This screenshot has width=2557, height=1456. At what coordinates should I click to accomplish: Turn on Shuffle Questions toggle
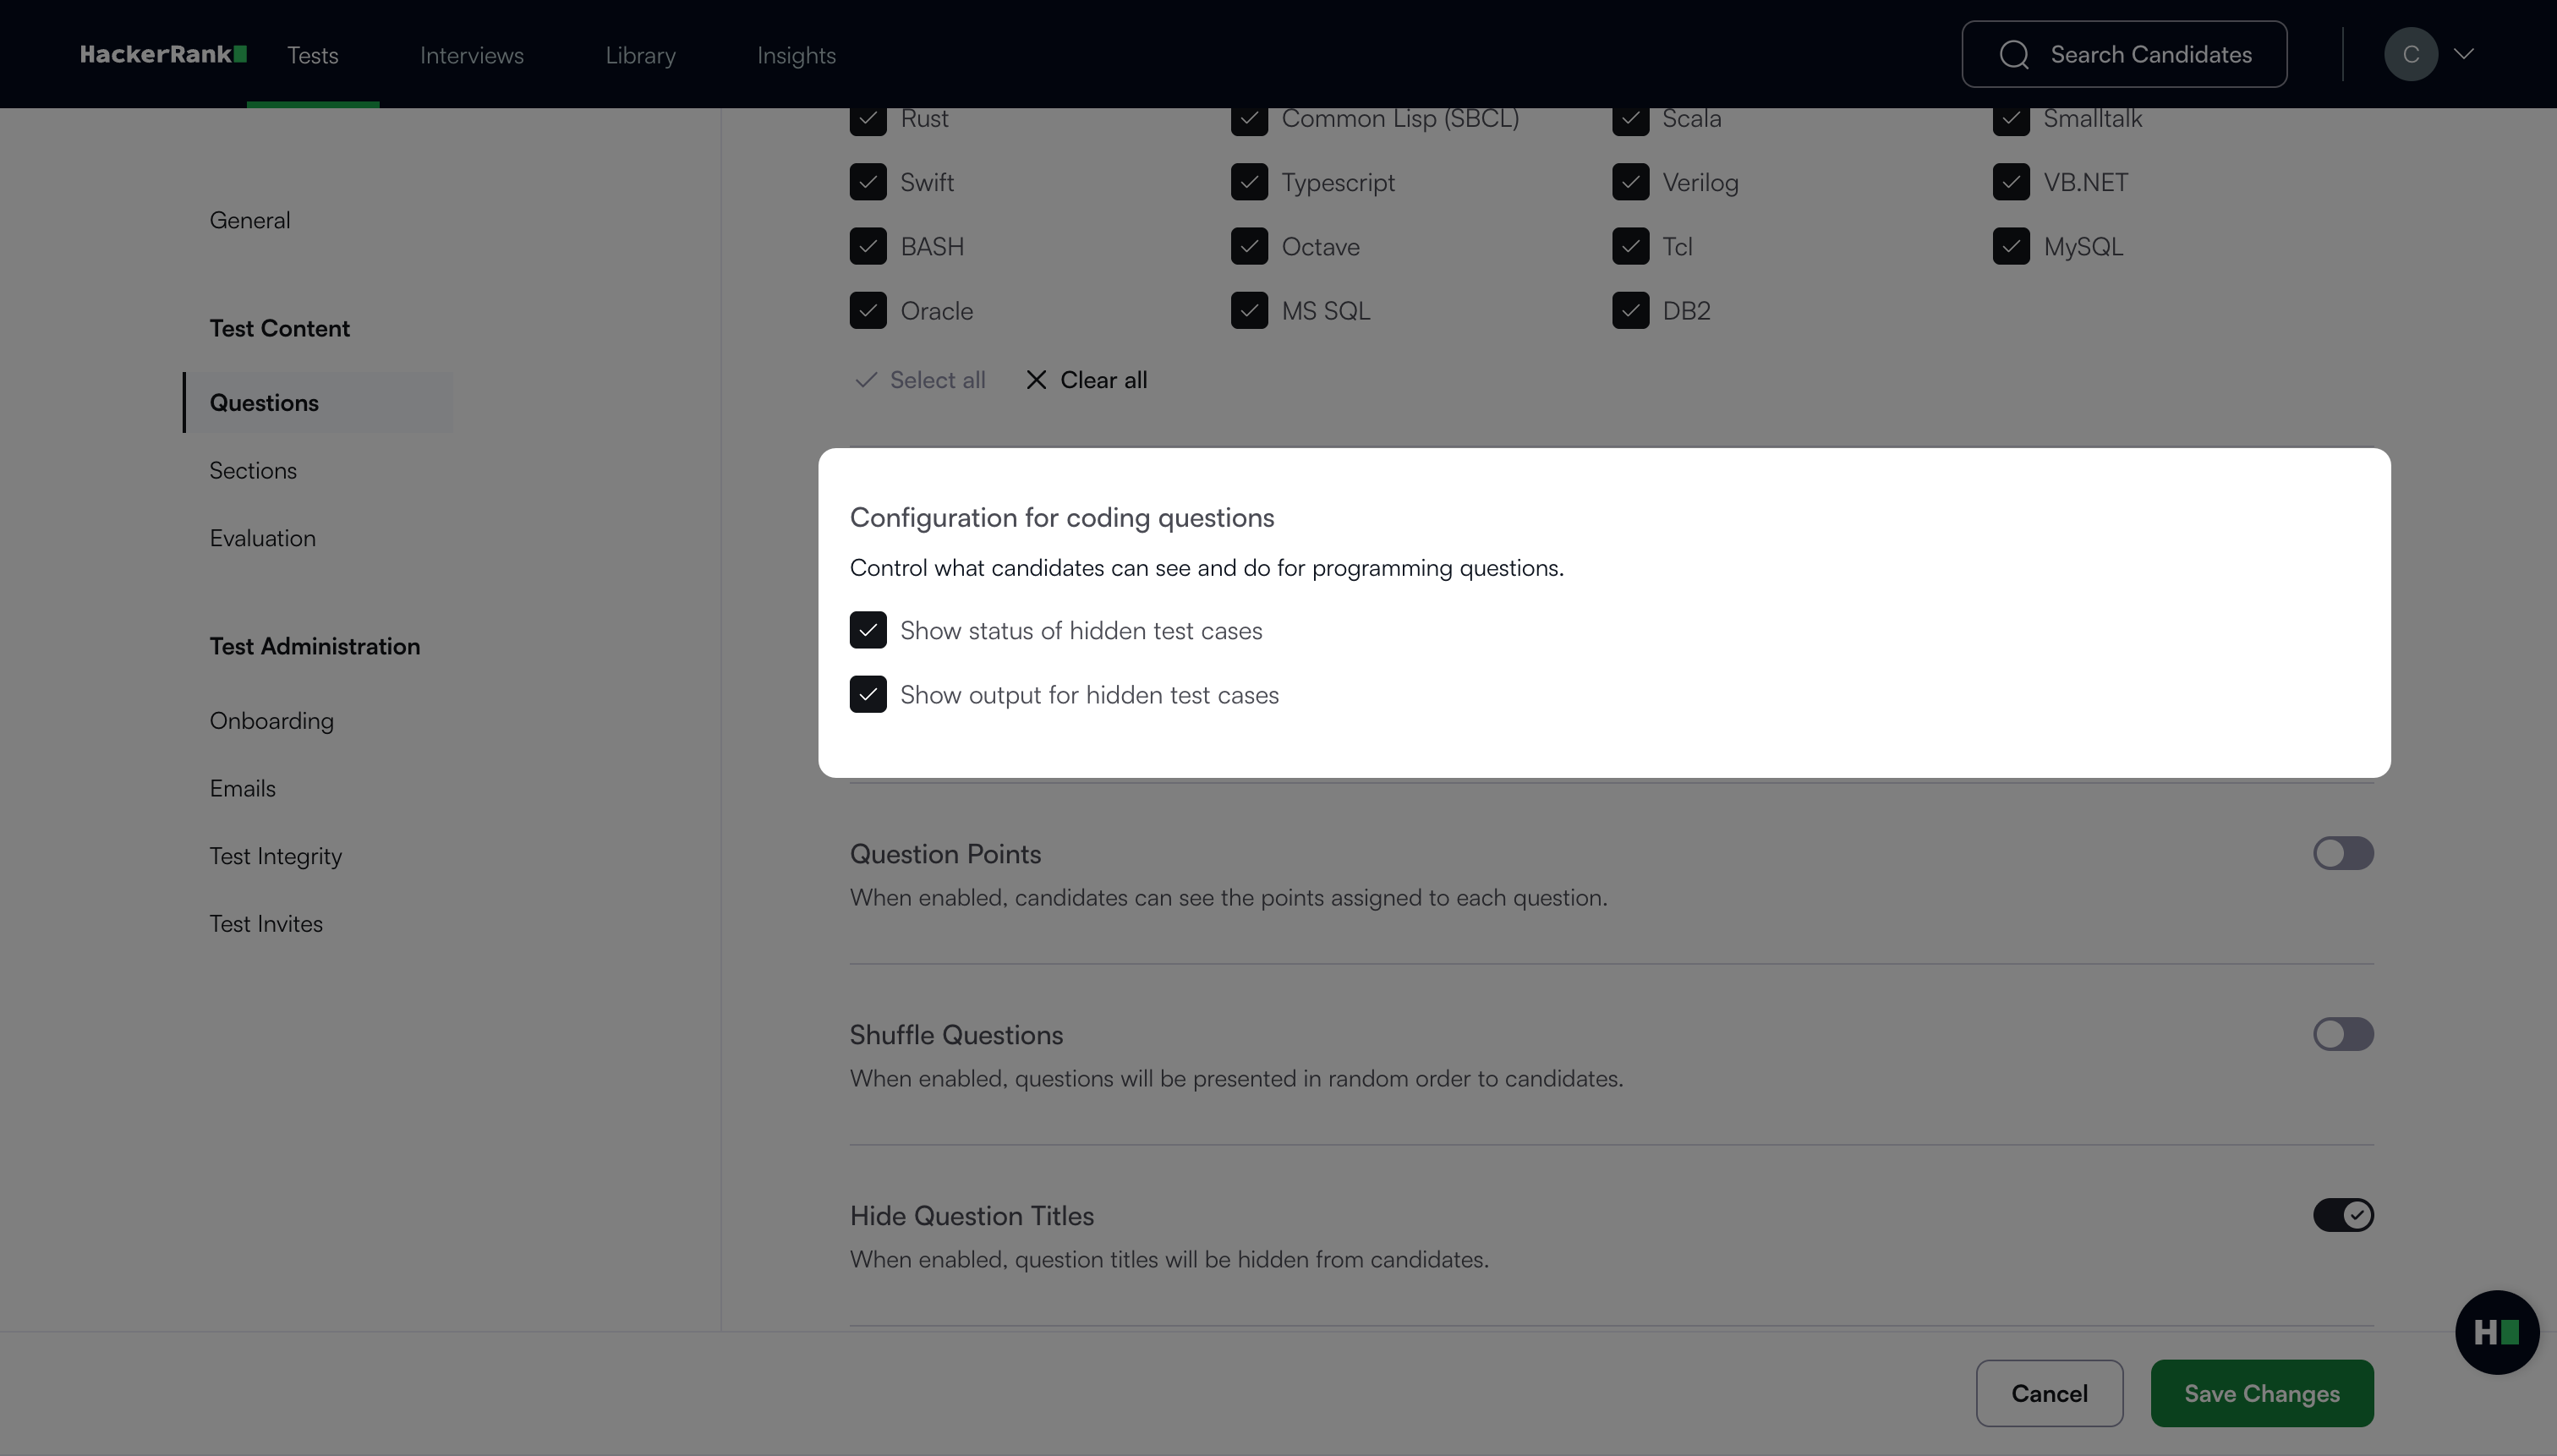(2343, 1034)
